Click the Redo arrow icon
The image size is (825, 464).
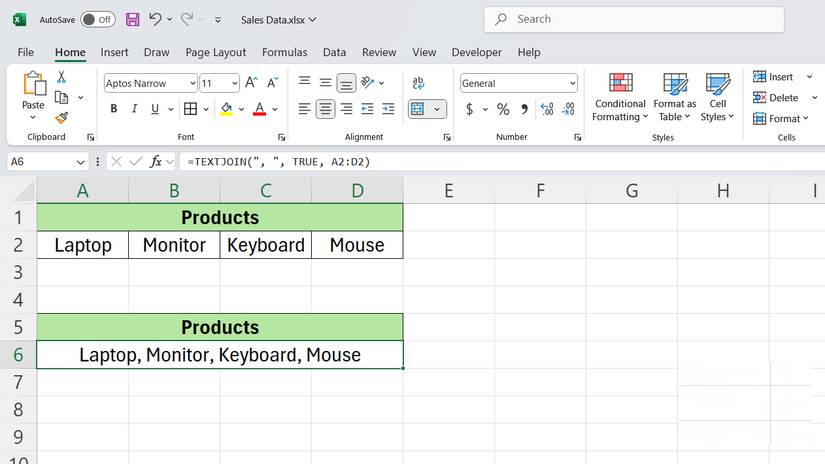click(187, 19)
